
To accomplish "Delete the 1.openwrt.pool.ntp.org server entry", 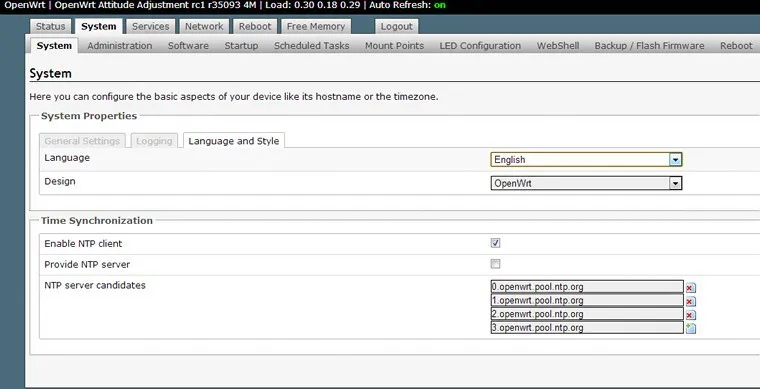I will pos(690,301).
